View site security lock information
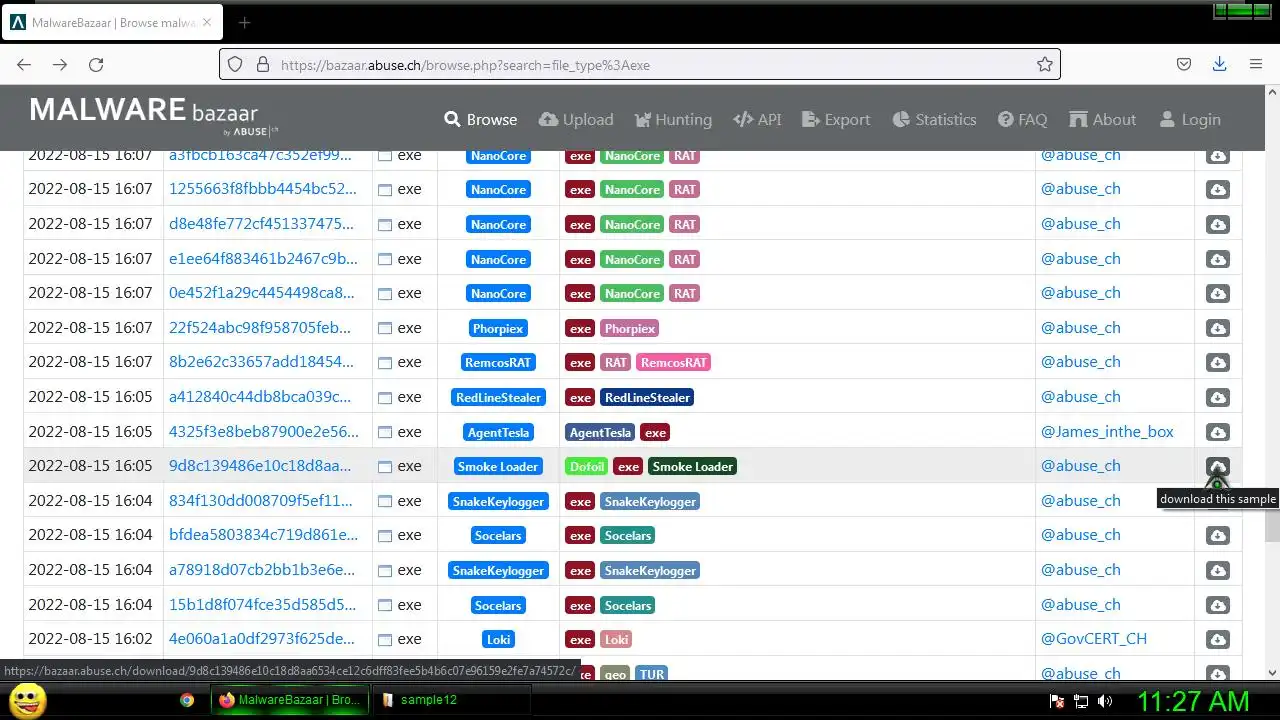Image resolution: width=1280 pixels, height=720 pixels. click(263, 64)
